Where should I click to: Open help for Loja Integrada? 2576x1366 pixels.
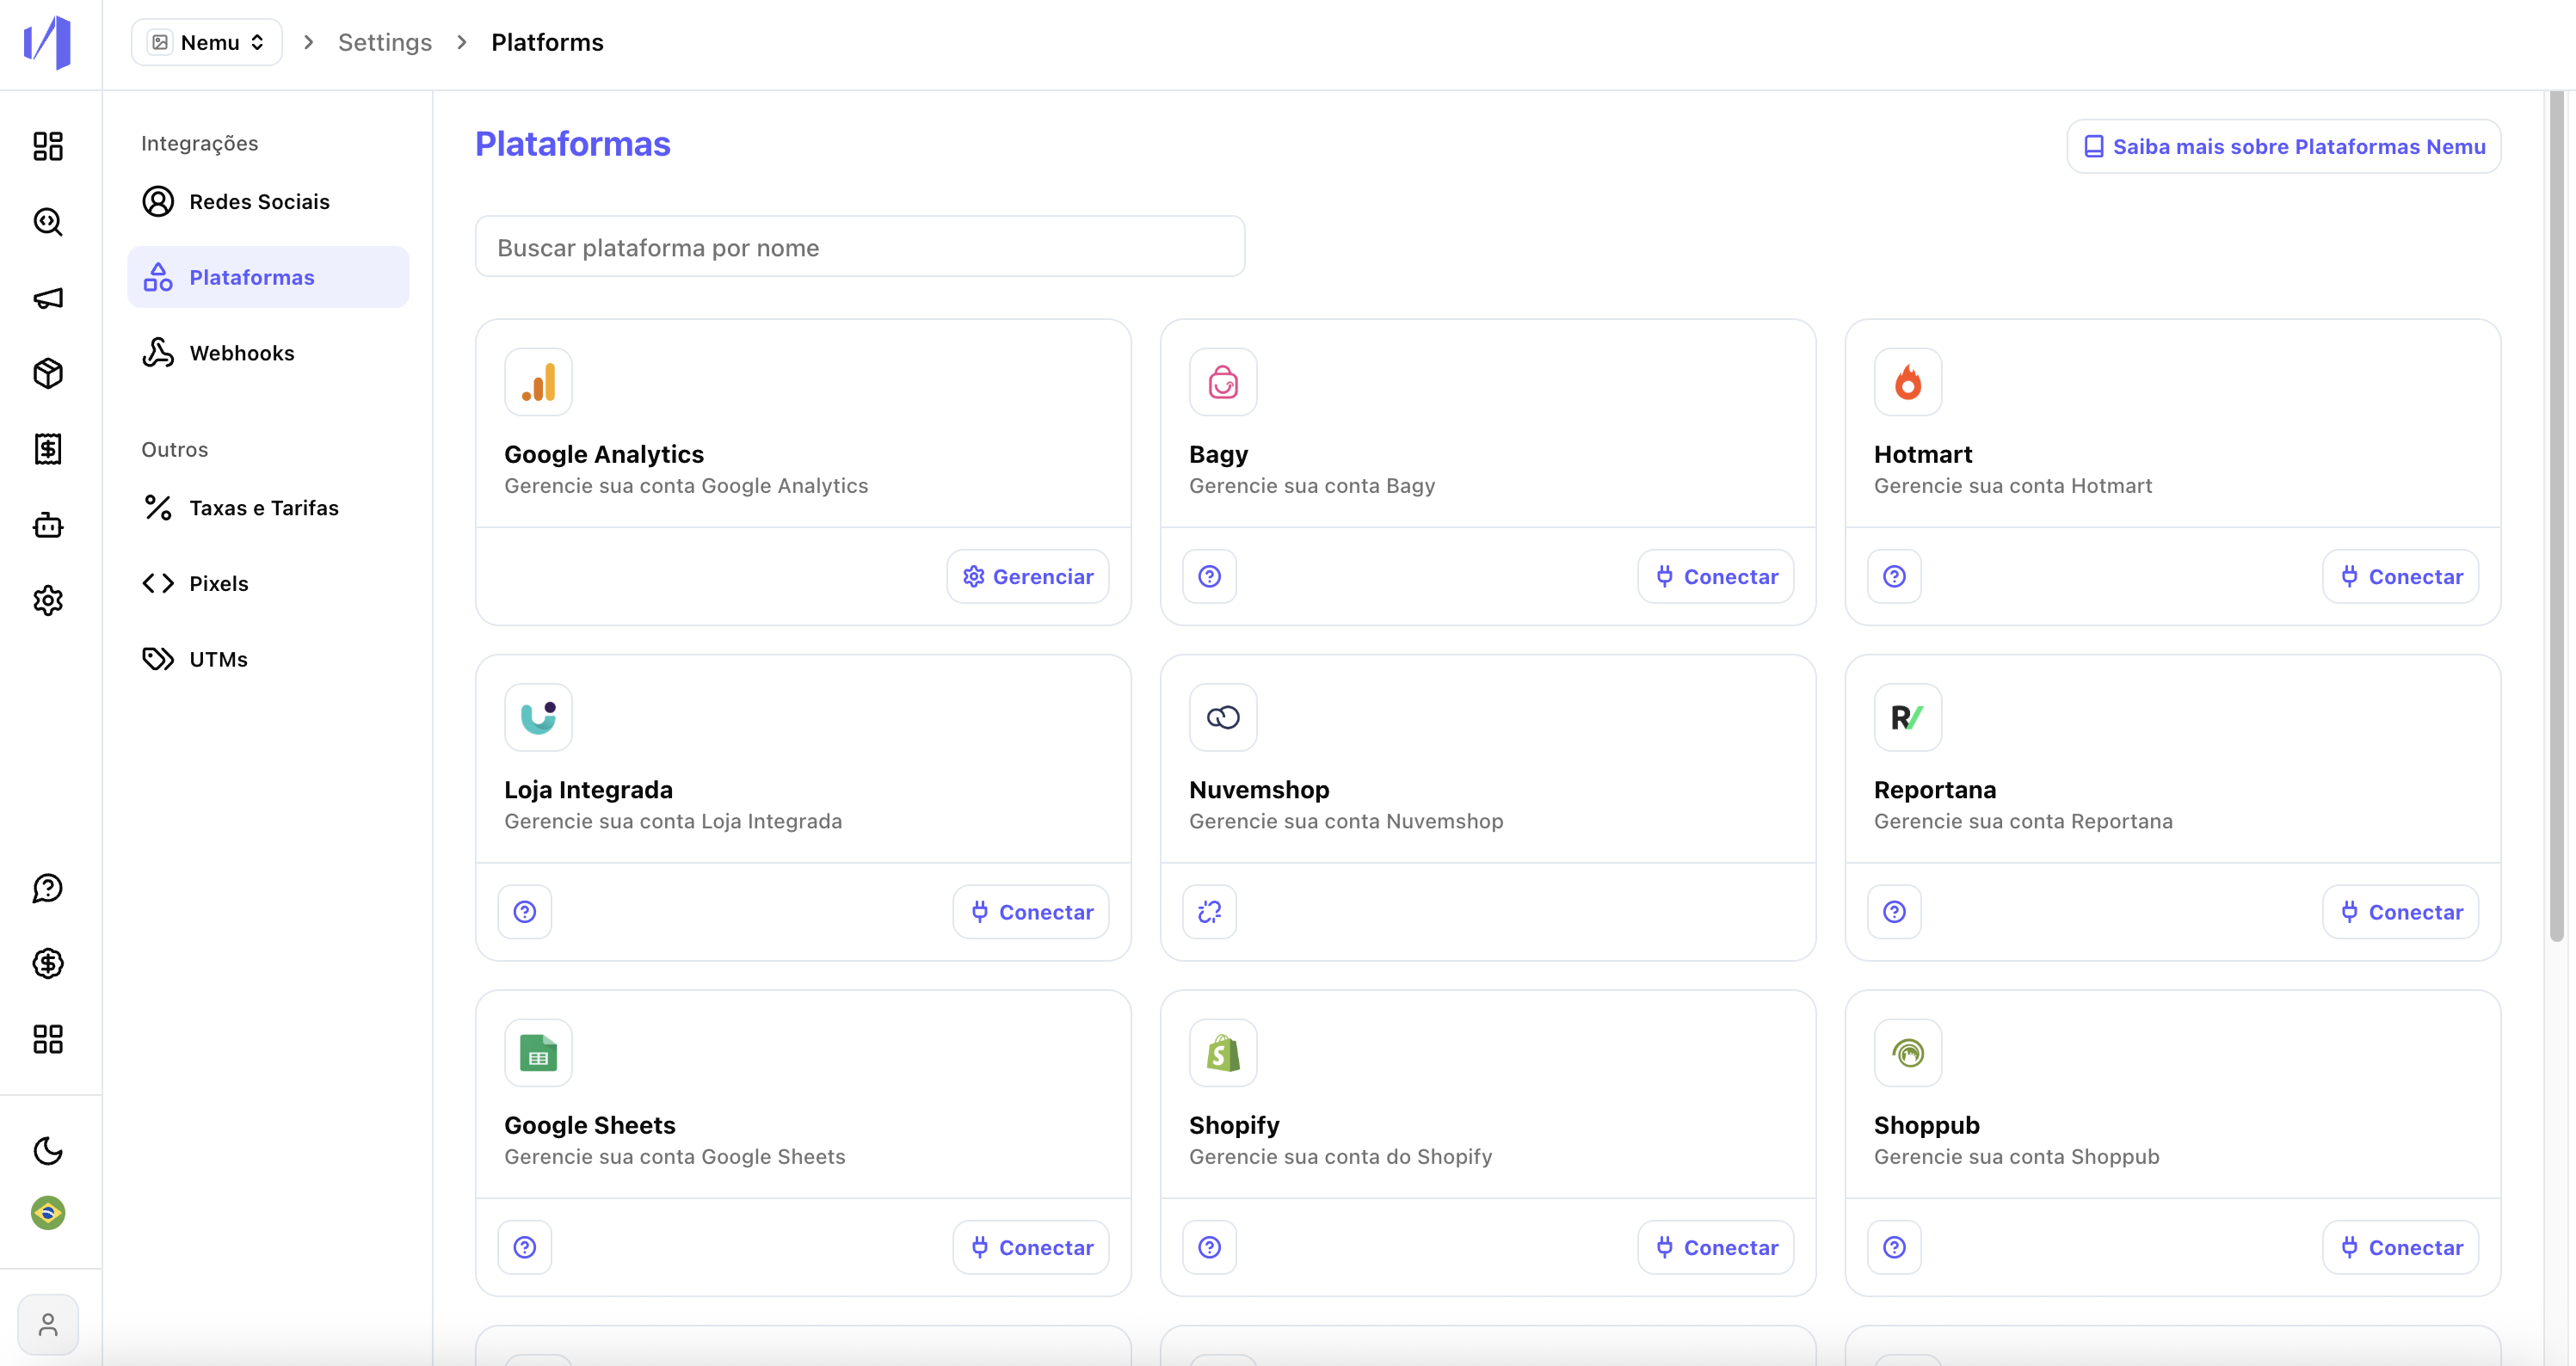(x=525, y=912)
